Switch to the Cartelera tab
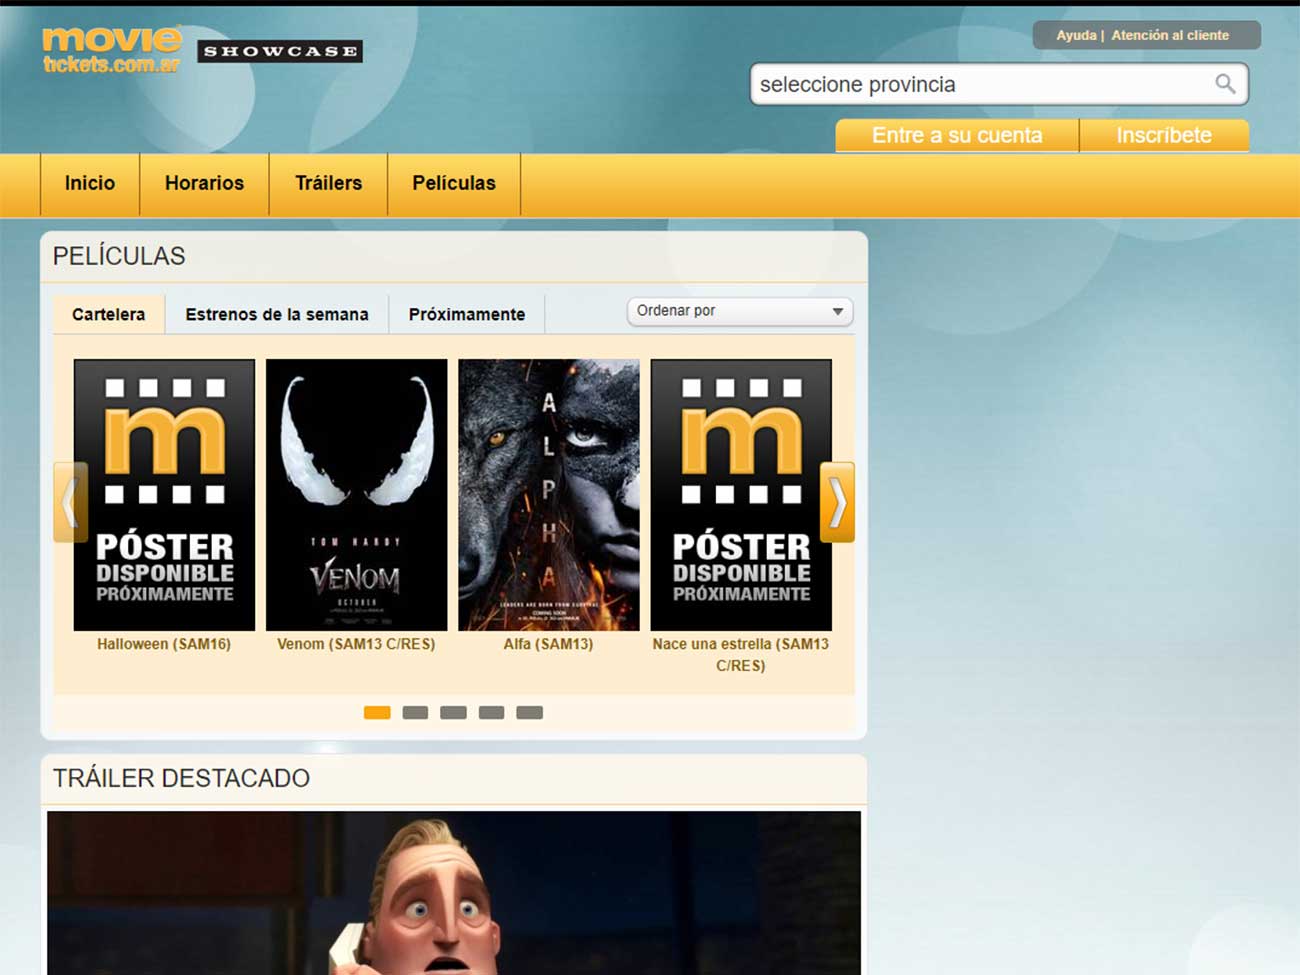1300x975 pixels. click(108, 314)
